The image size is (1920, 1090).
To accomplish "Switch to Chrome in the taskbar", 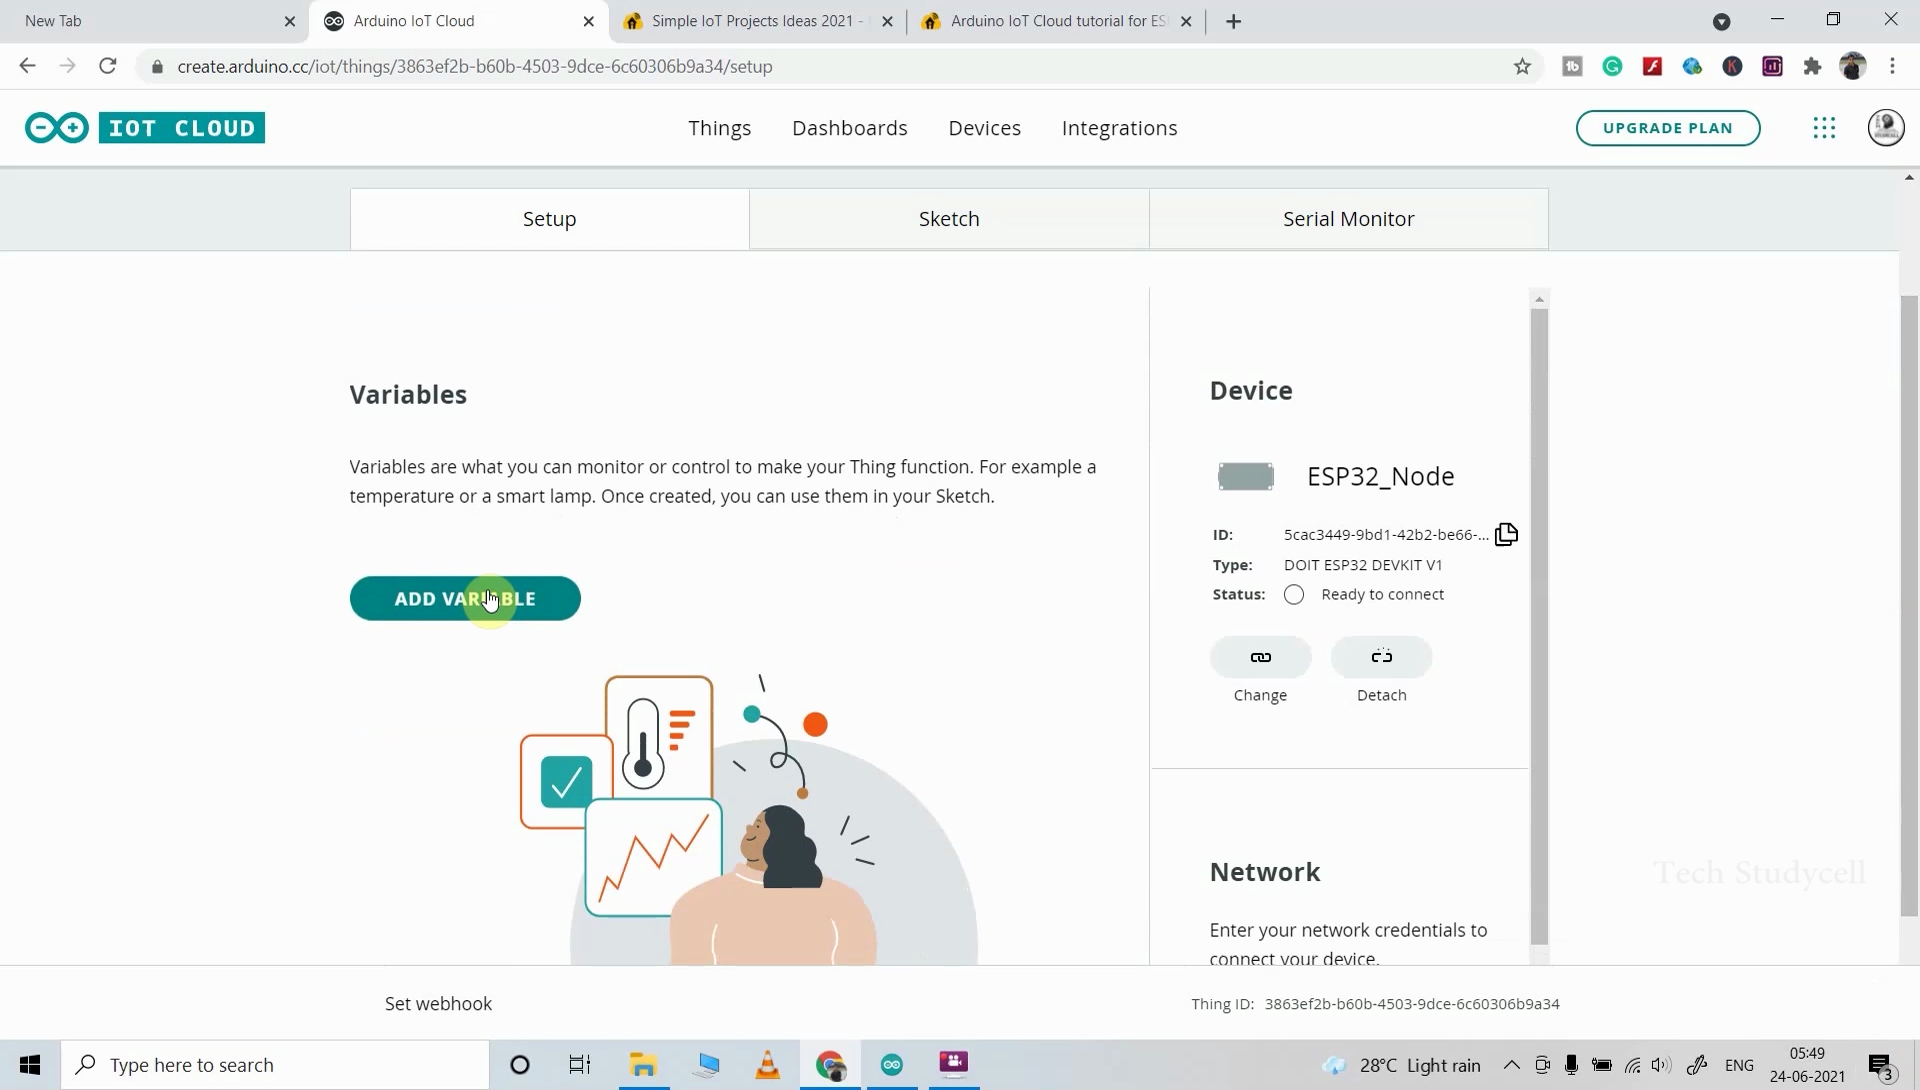I will click(x=830, y=1065).
